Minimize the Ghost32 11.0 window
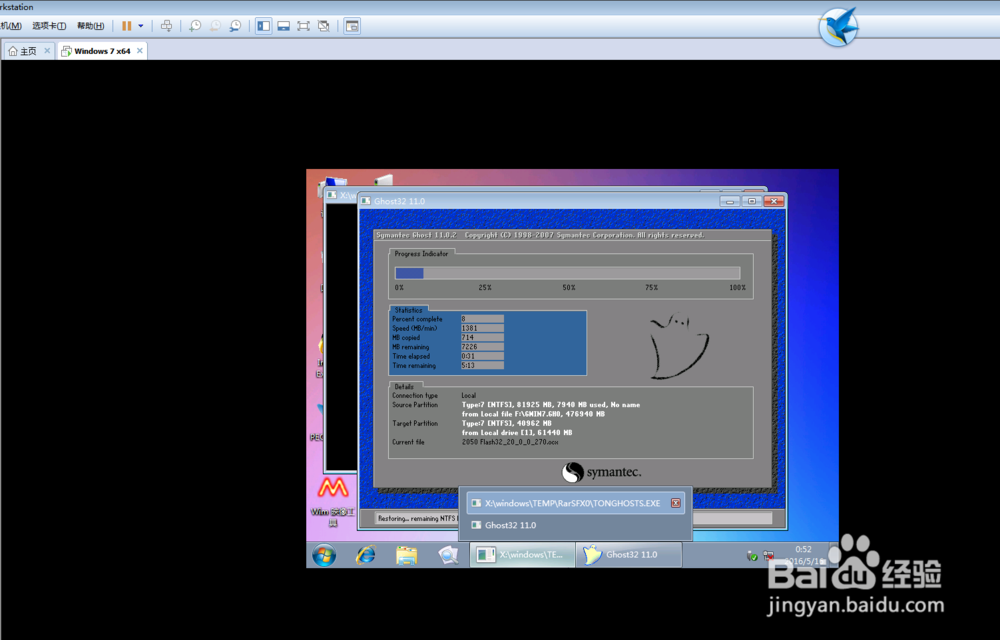Viewport: 1000px width, 640px height. pos(730,201)
